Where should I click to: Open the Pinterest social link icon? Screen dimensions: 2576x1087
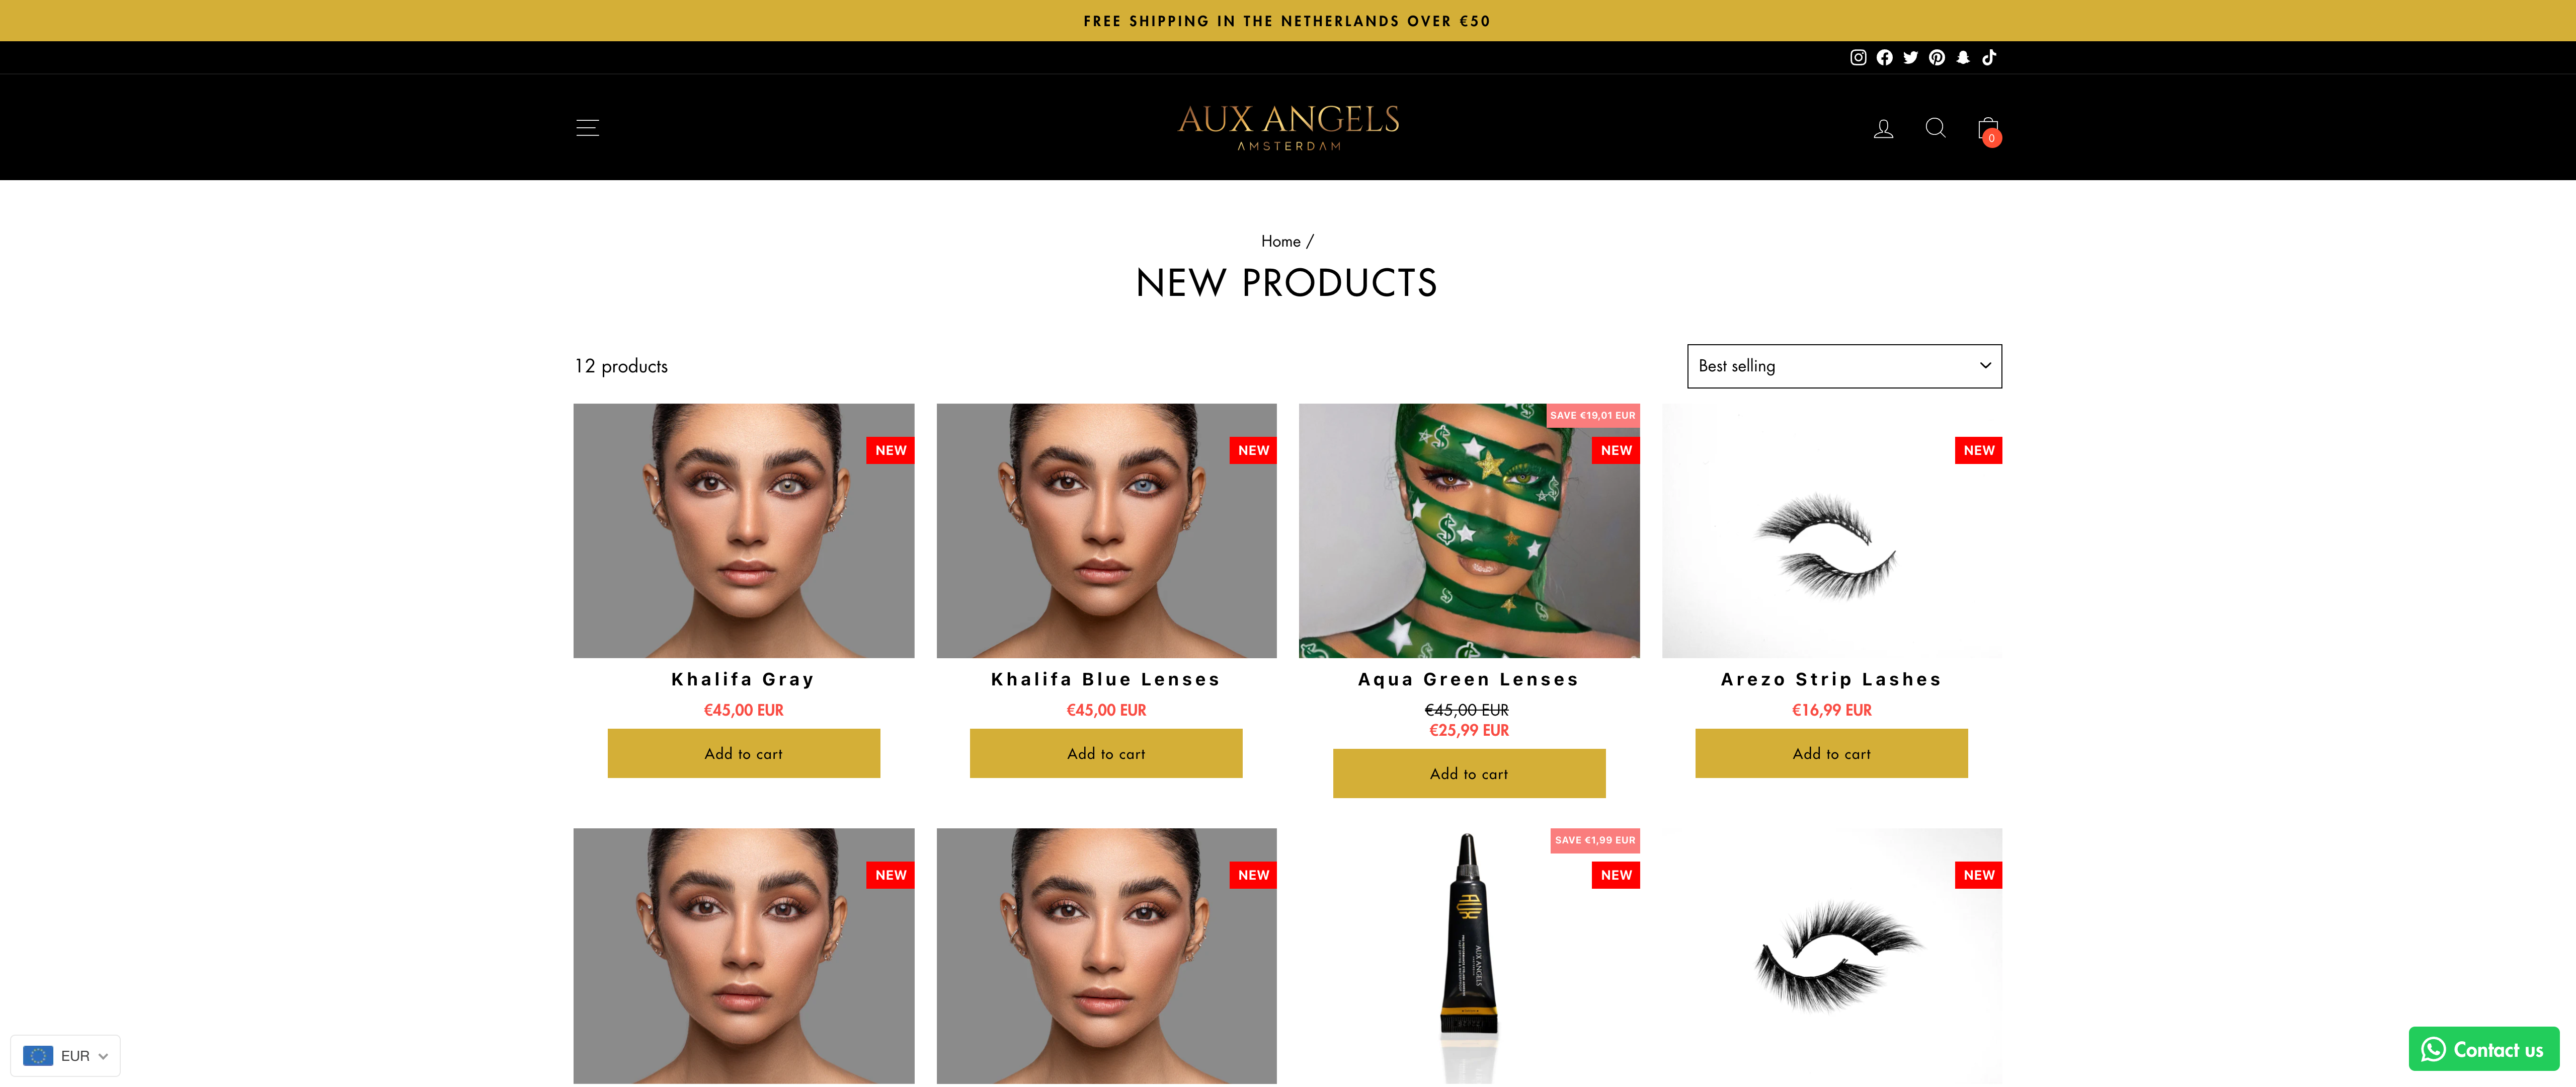tap(1937, 57)
